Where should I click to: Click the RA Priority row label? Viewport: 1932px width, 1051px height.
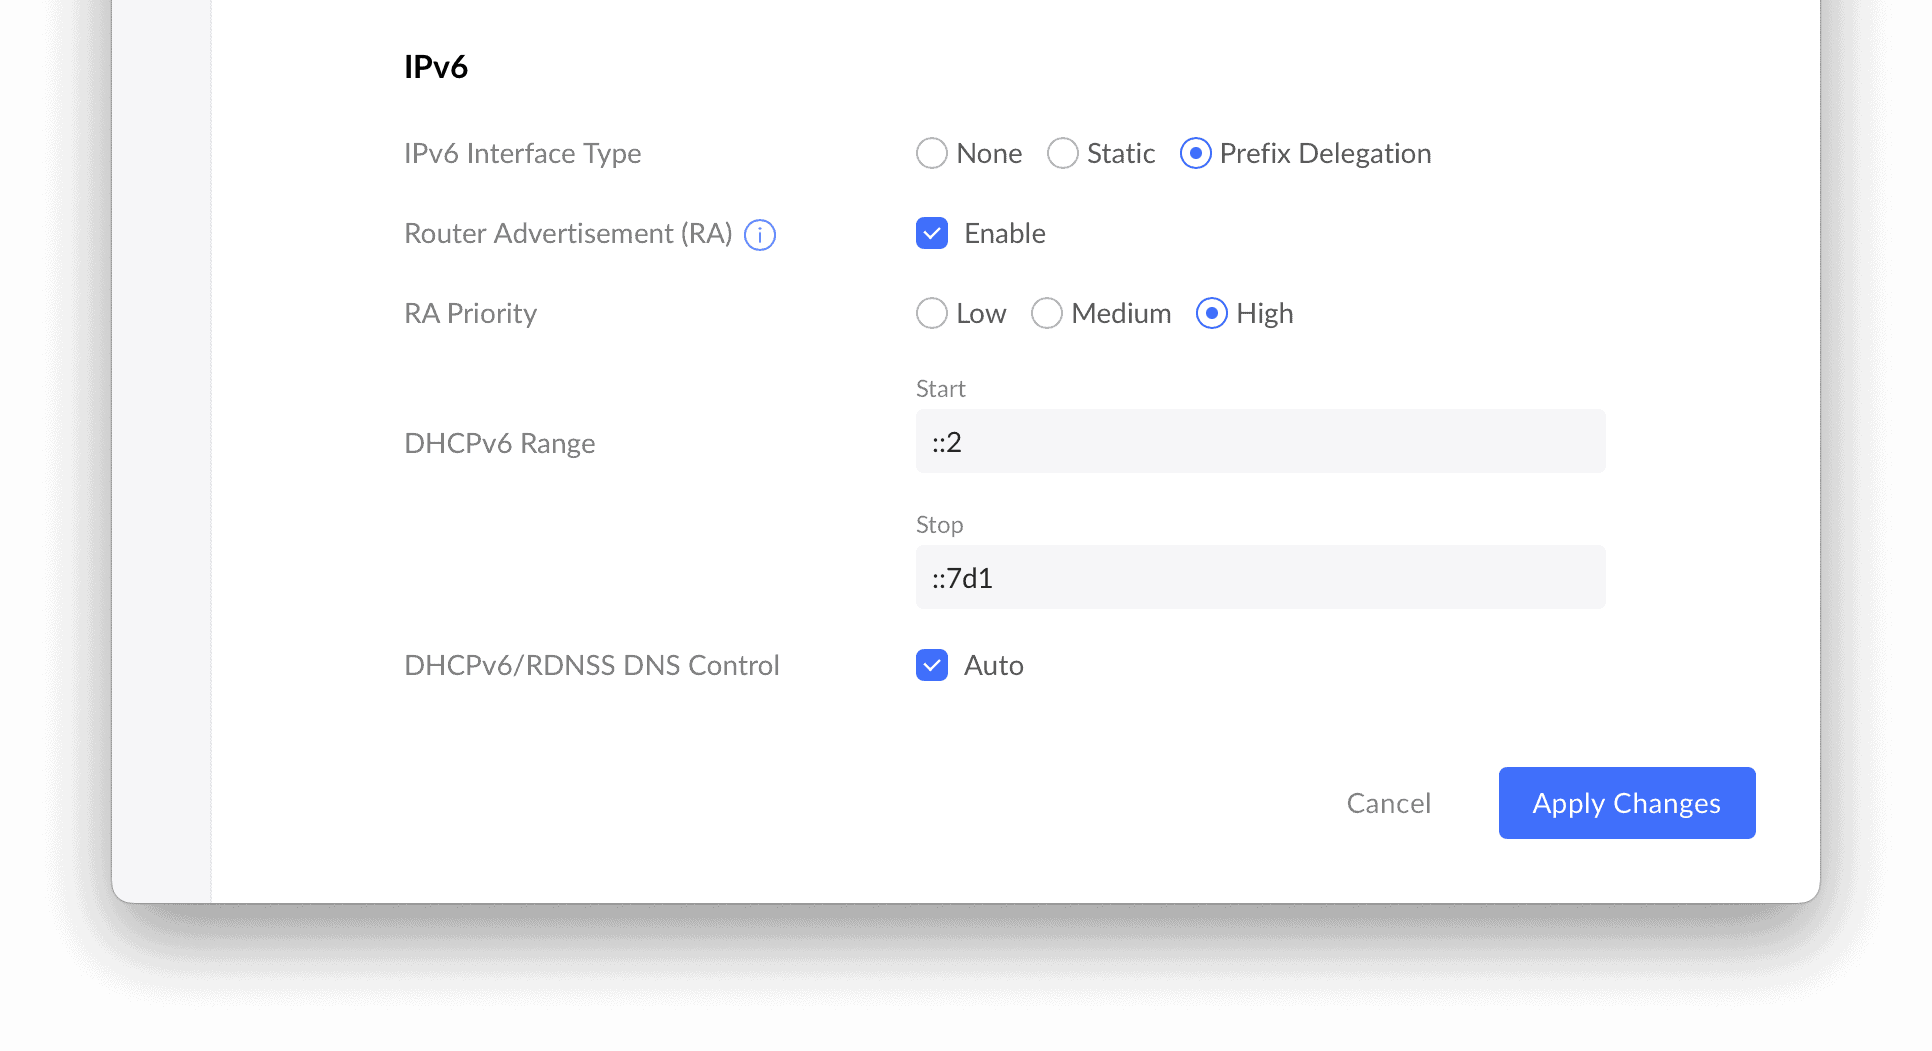pos(470,313)
